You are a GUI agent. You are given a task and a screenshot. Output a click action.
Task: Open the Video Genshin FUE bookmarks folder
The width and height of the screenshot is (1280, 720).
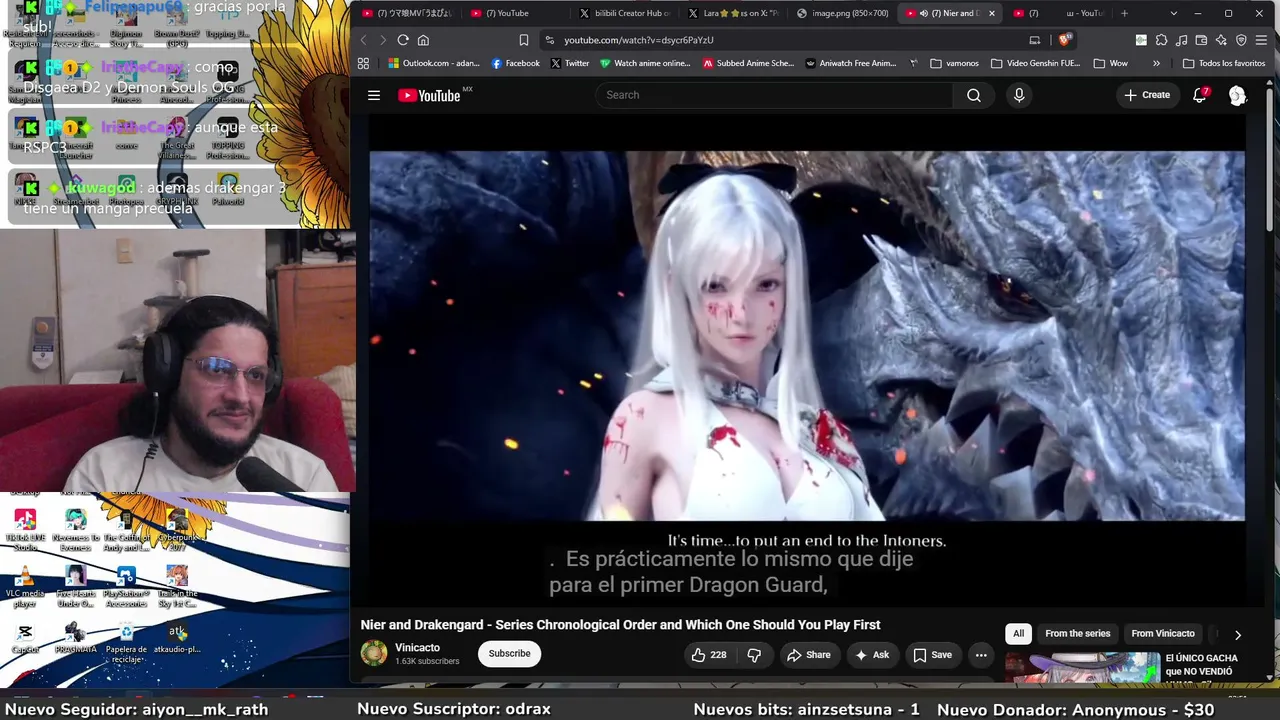click(x=1036, y=63)
